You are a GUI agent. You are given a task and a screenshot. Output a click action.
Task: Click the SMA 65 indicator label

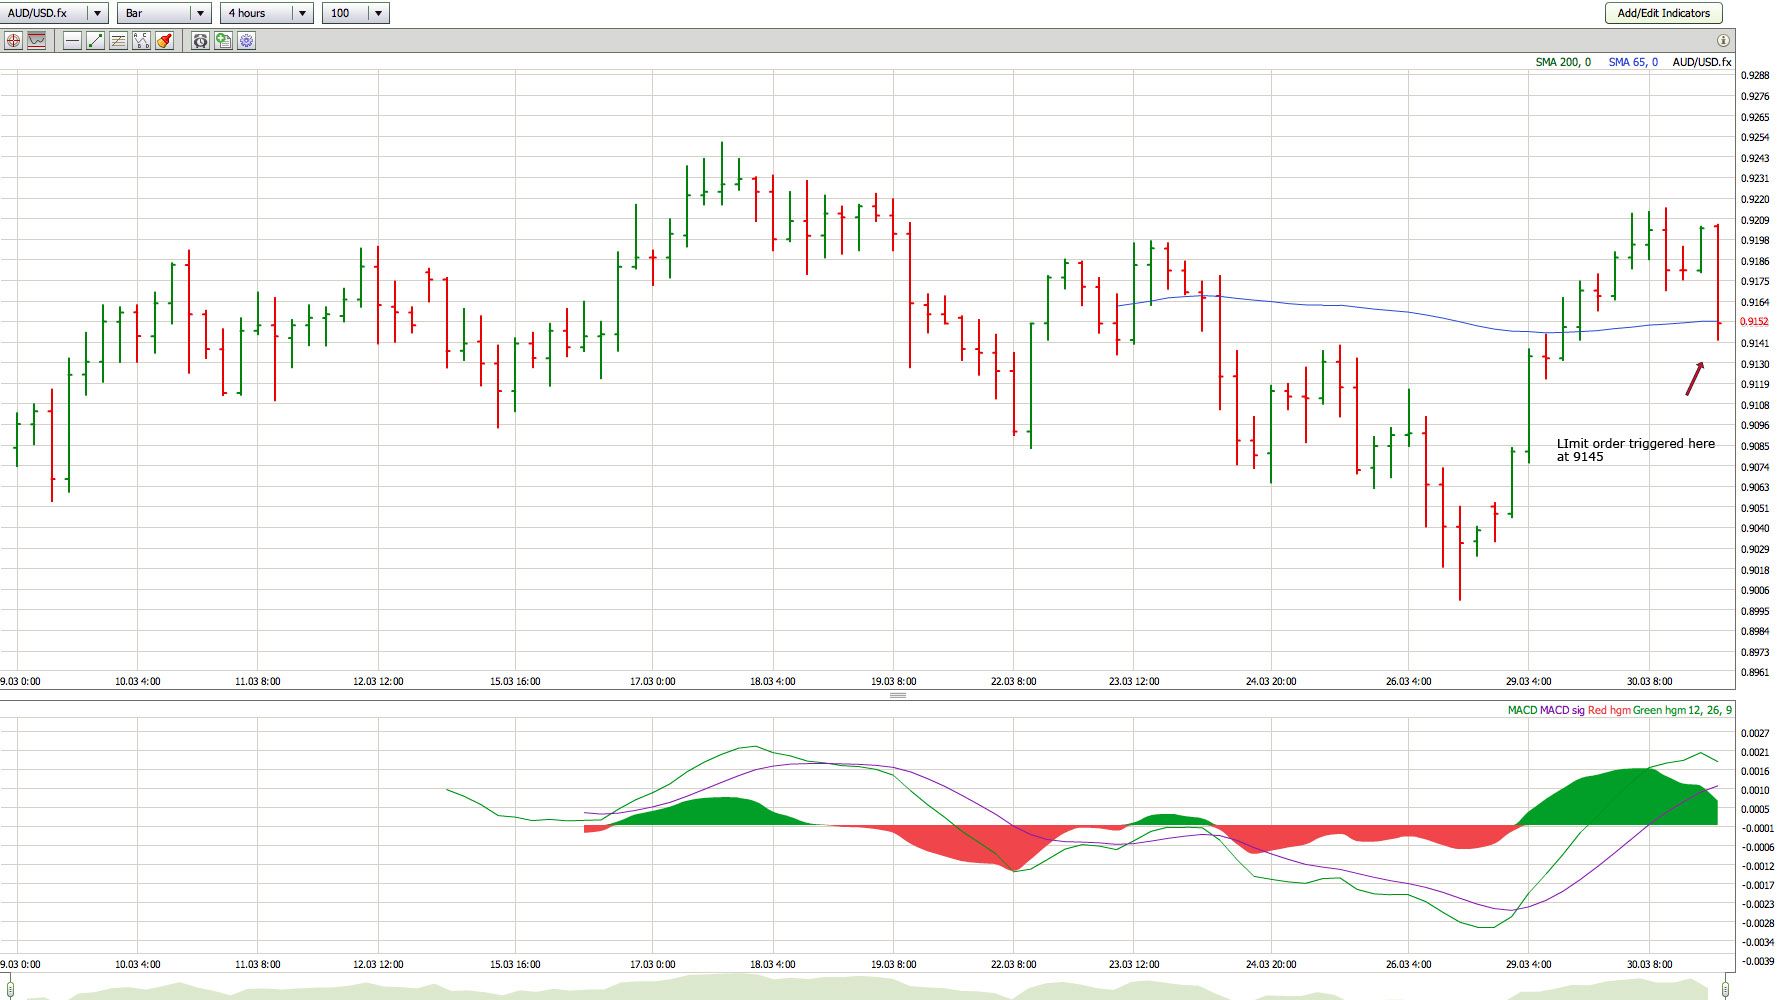1632,62
